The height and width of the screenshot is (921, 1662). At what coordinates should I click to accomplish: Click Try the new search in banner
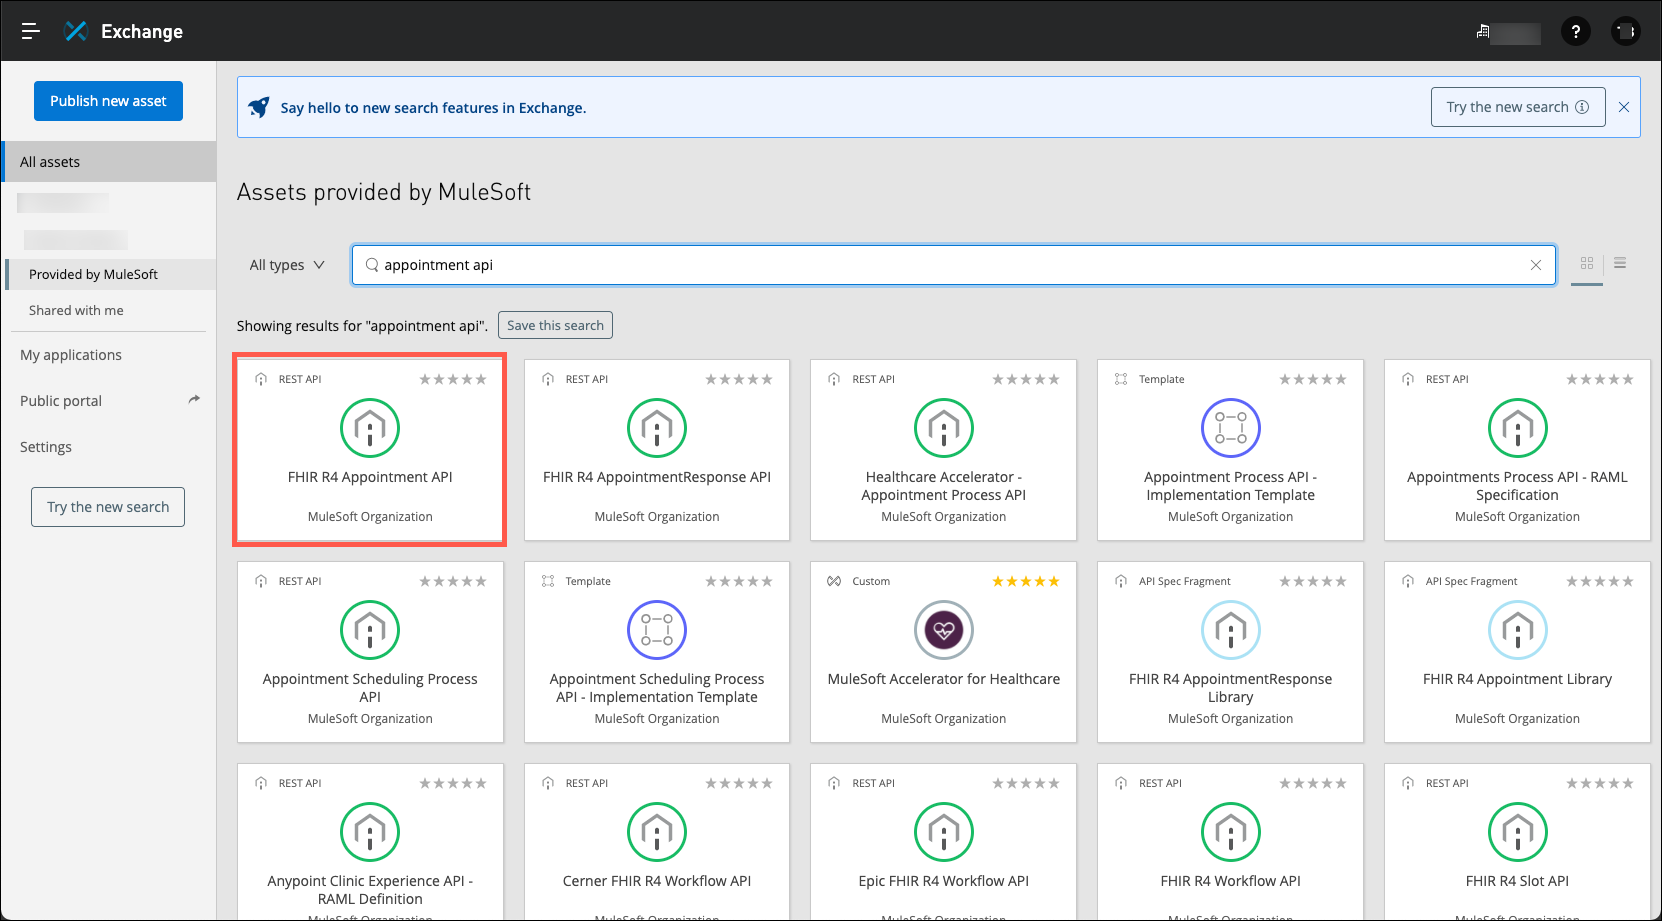1518,107
